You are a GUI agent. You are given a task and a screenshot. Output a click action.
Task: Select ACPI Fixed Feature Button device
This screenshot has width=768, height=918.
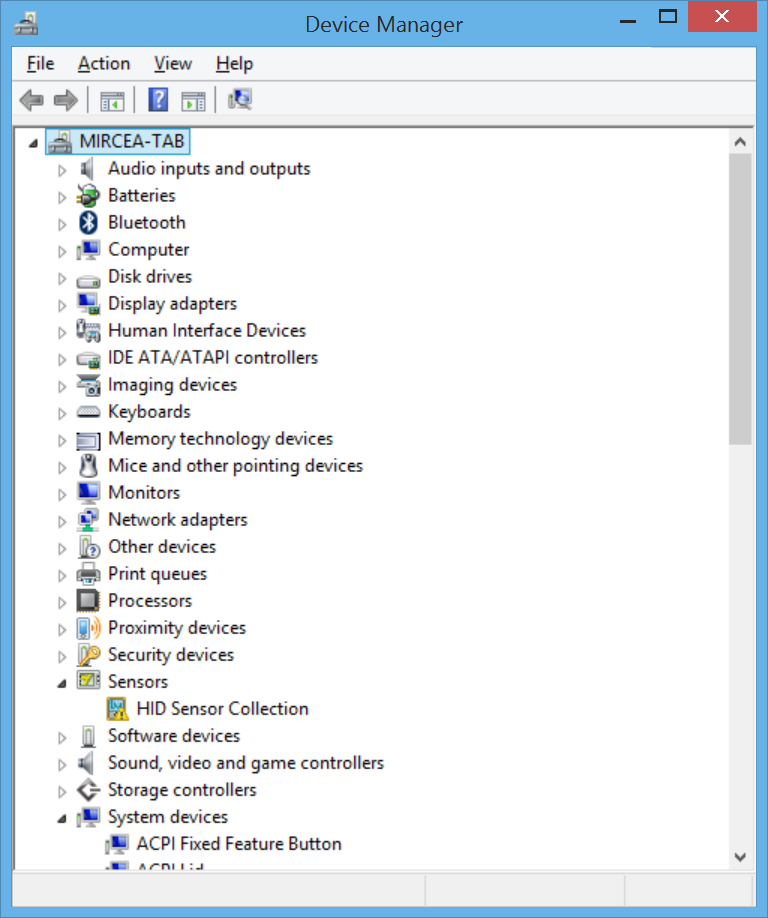coord(239,844)
